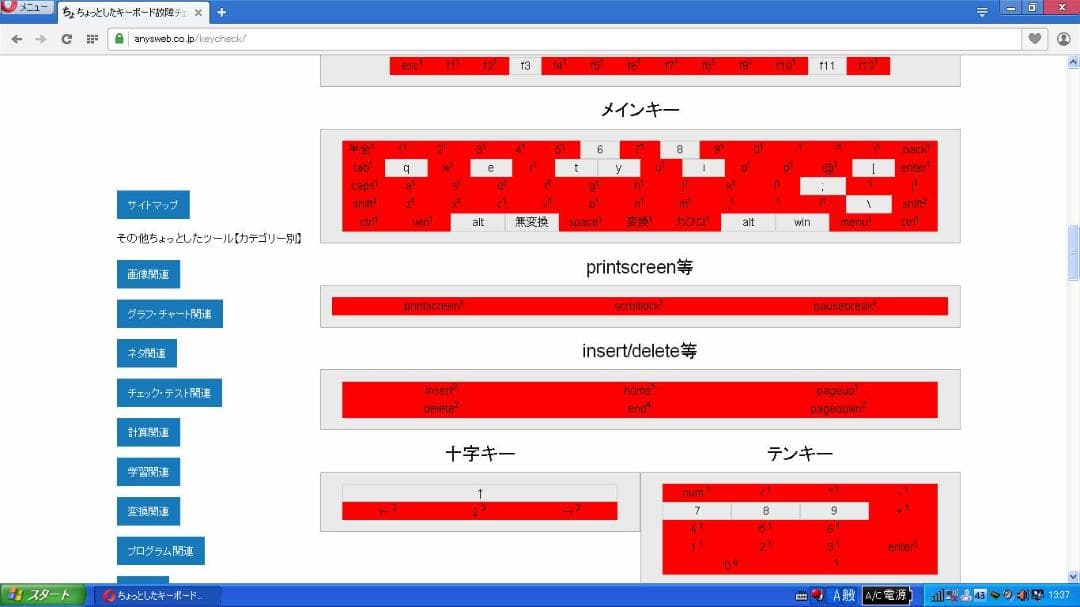Click the back navigation arrow
This screenshot has height=607, width=1080.
(x=17, y=40)
